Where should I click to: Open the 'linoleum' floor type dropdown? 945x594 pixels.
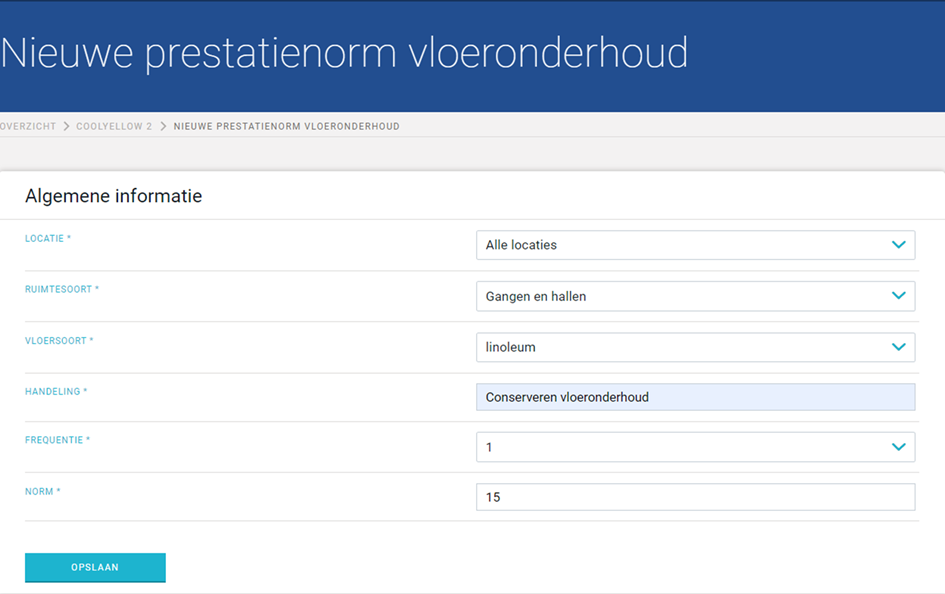click(695, 347)
